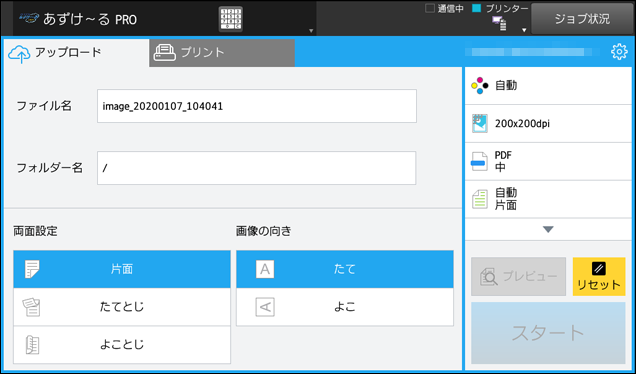Screen dimensions: 636x374
Task: Select よことじ duplex option
Action: point(122,345)
